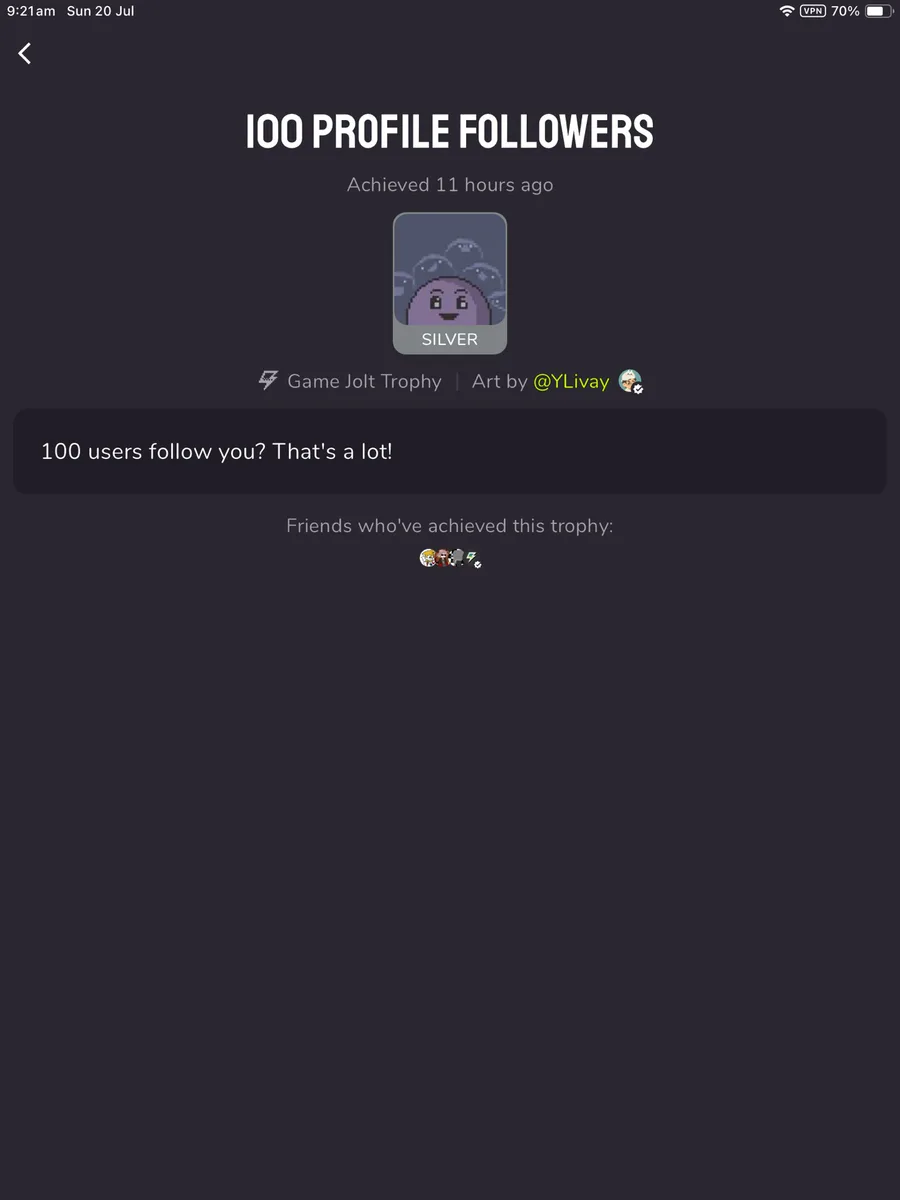This screenshot has height=1200, width=900.
Task: Tap the VPN indicator in status bar
Action: [x=813, y=11]
